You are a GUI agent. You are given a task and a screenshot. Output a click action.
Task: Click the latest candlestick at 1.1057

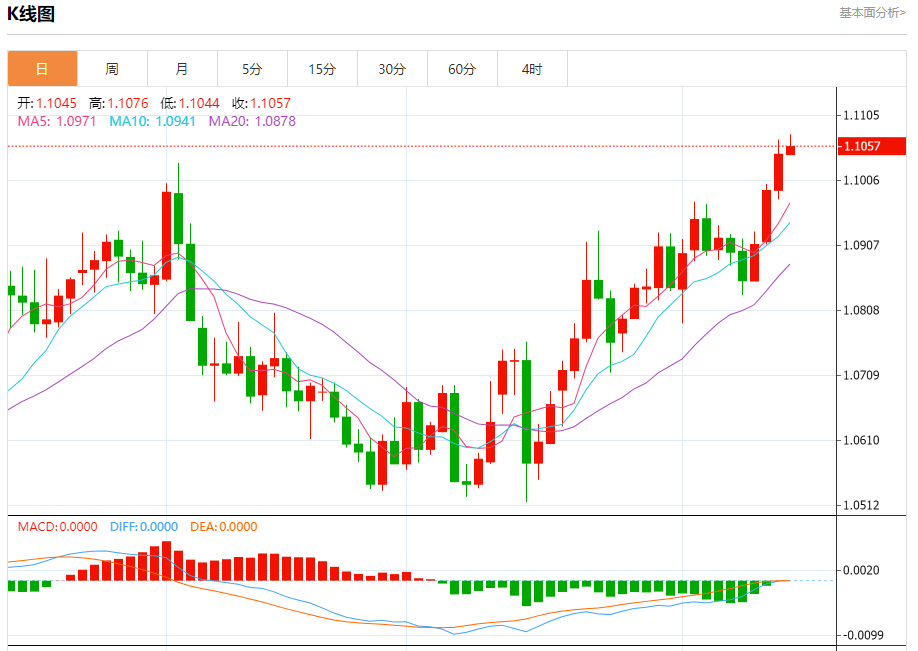tap(790, 146)
